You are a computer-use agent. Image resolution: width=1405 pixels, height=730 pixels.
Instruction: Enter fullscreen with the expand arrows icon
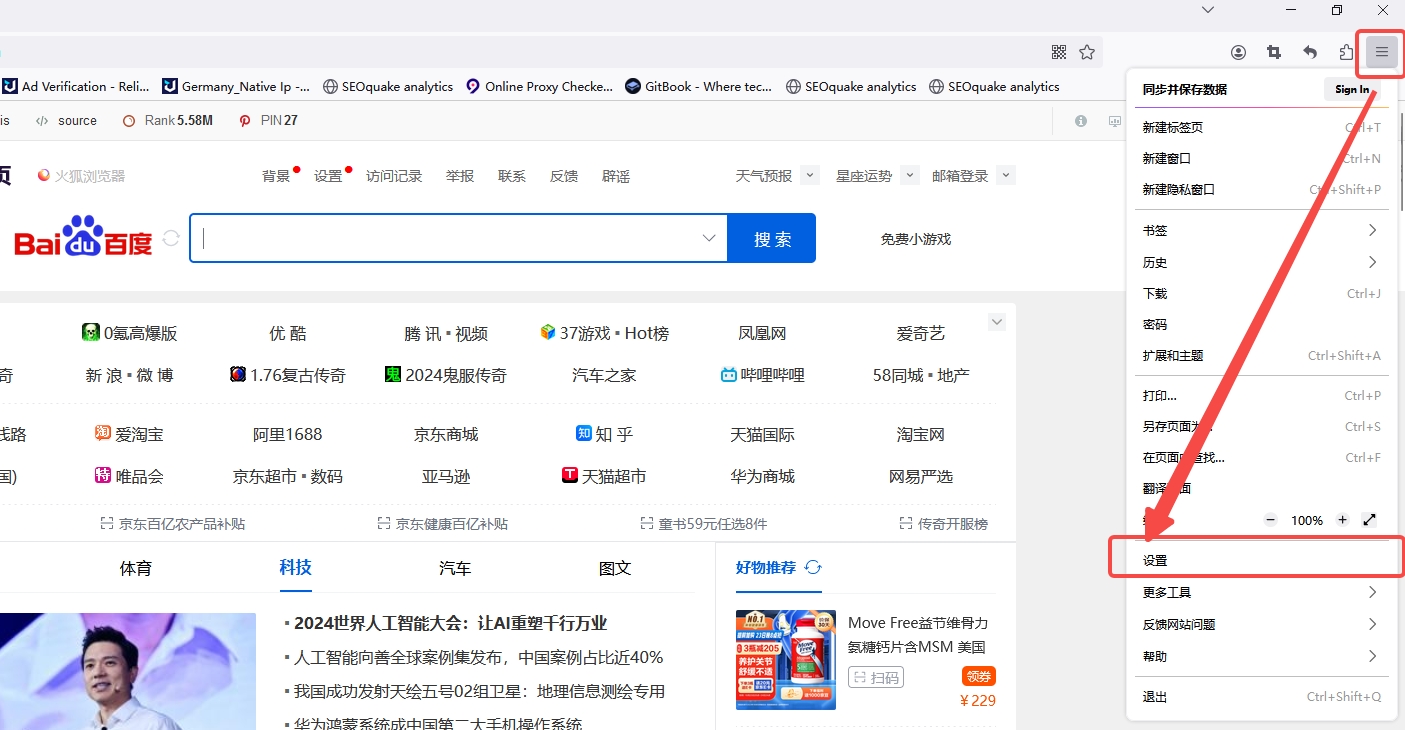(1370, 520)
